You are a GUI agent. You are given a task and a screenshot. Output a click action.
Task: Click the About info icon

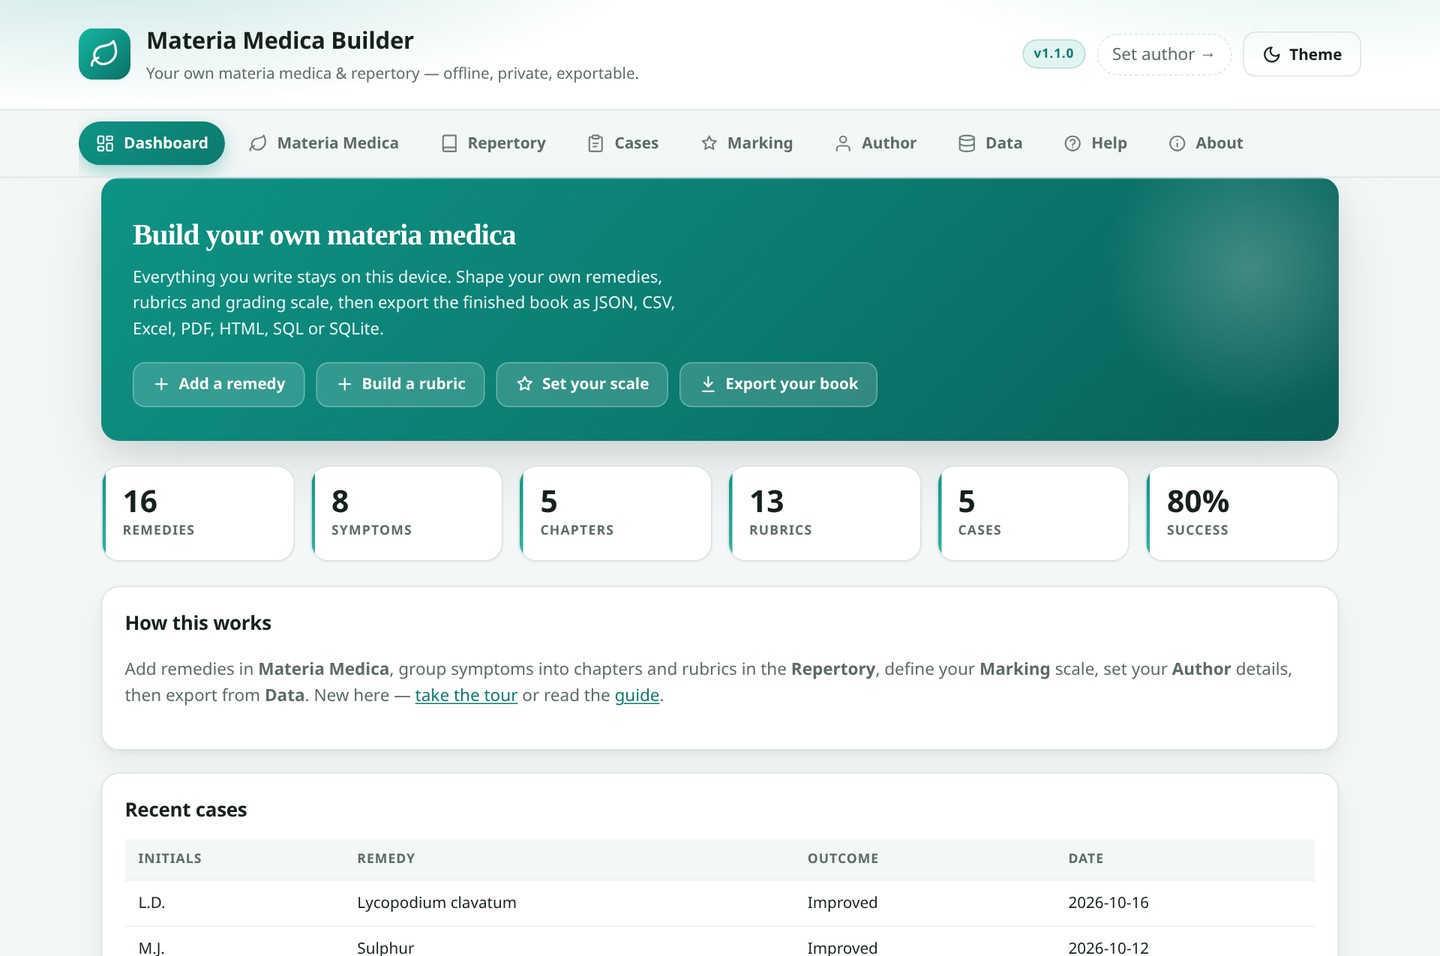click(x=1177, y=143)
